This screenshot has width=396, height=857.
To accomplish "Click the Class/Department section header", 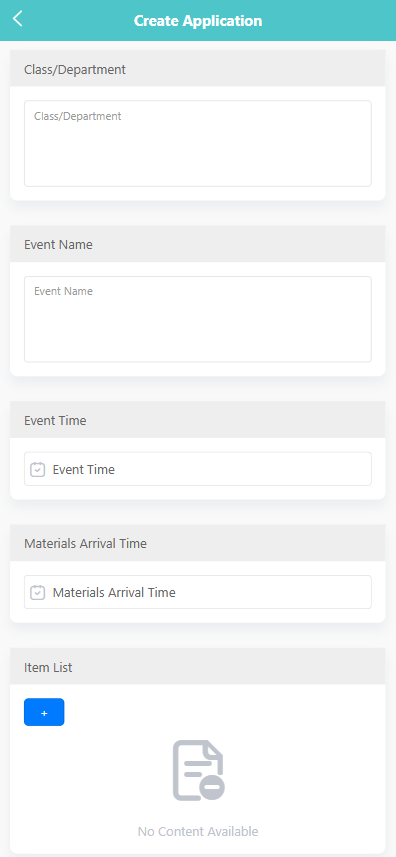I will pos(198,69).
